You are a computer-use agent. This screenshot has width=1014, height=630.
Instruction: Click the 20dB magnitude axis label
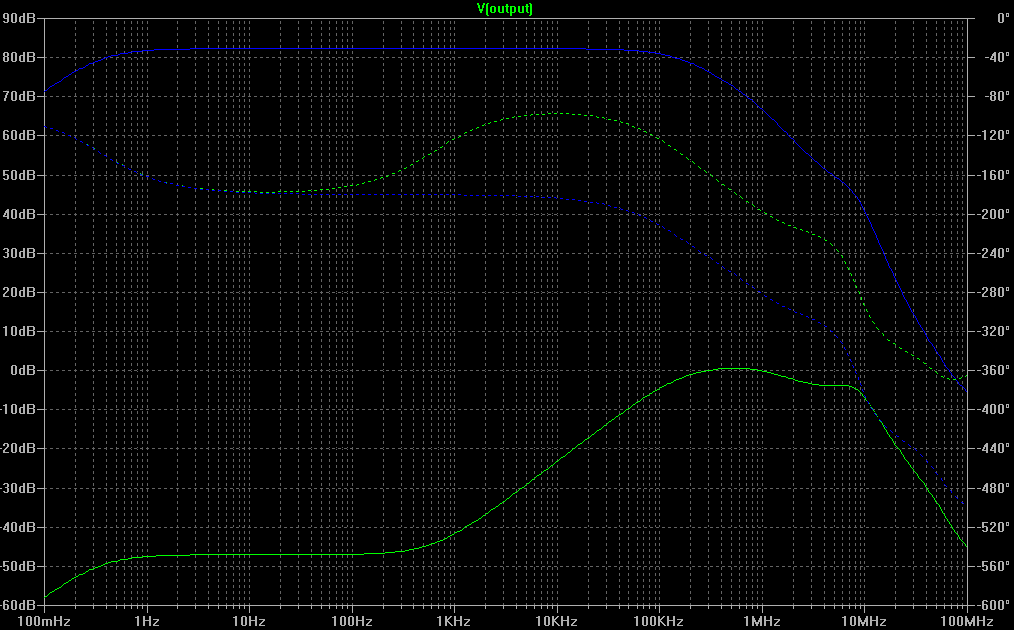[19, 292]
